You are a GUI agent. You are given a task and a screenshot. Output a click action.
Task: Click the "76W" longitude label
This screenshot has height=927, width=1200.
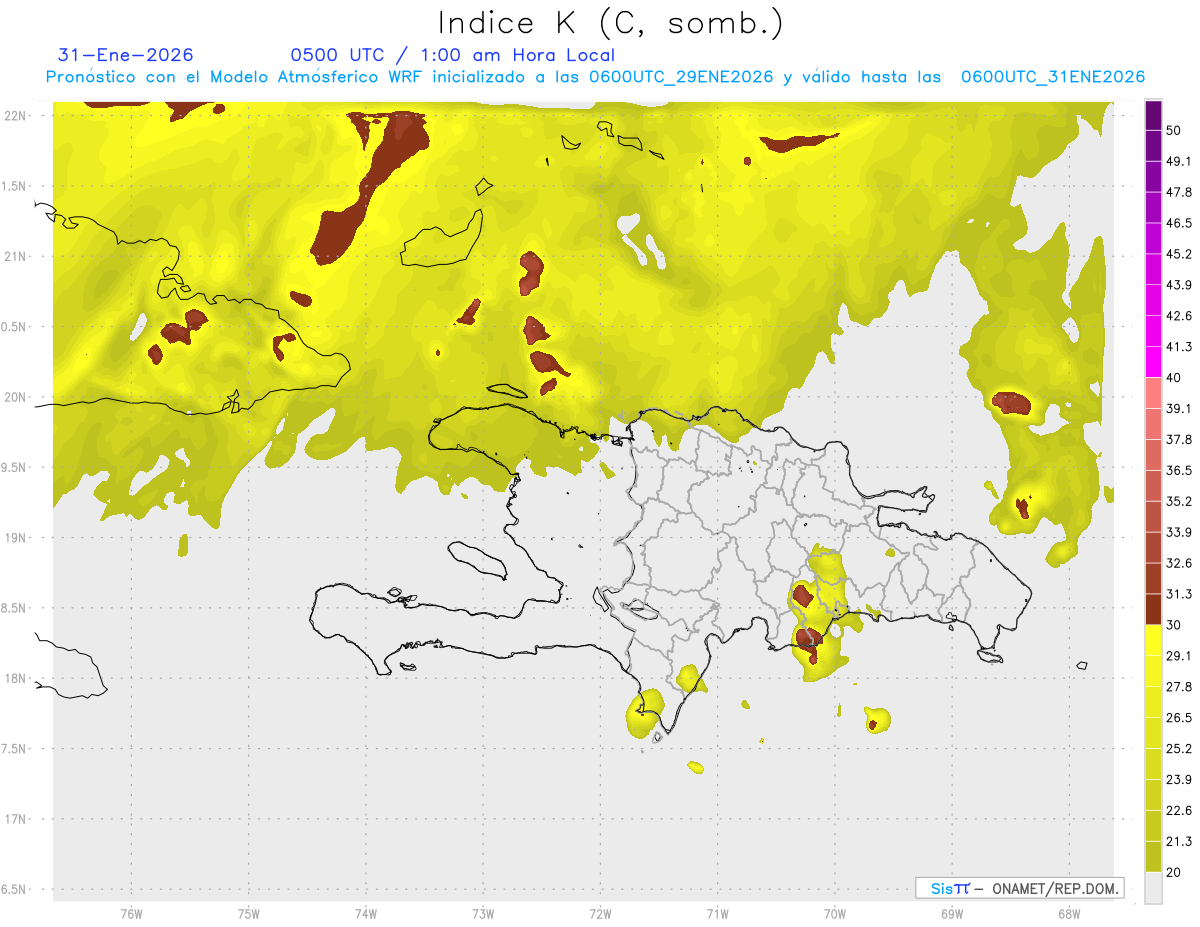131,914
